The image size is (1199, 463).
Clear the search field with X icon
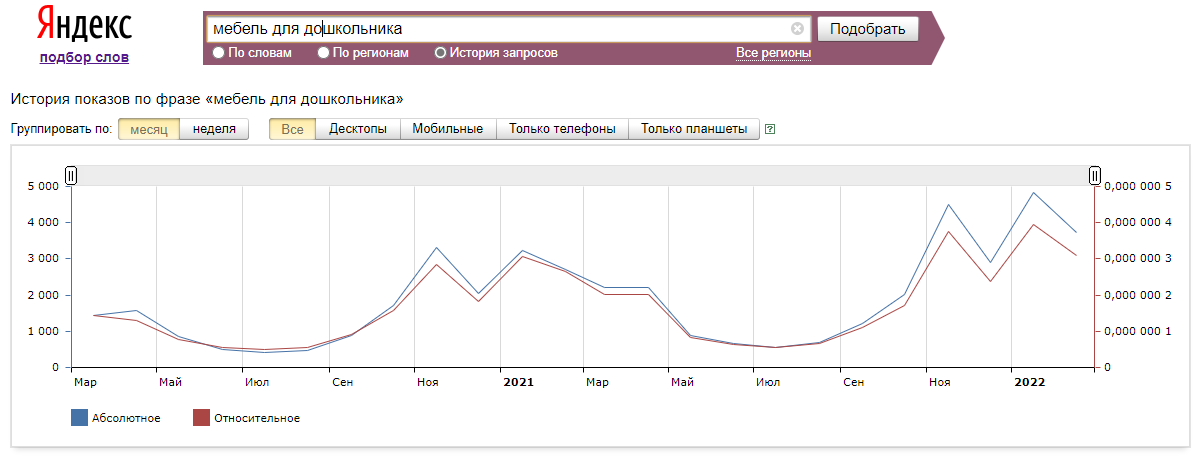[x=798, y=29]
